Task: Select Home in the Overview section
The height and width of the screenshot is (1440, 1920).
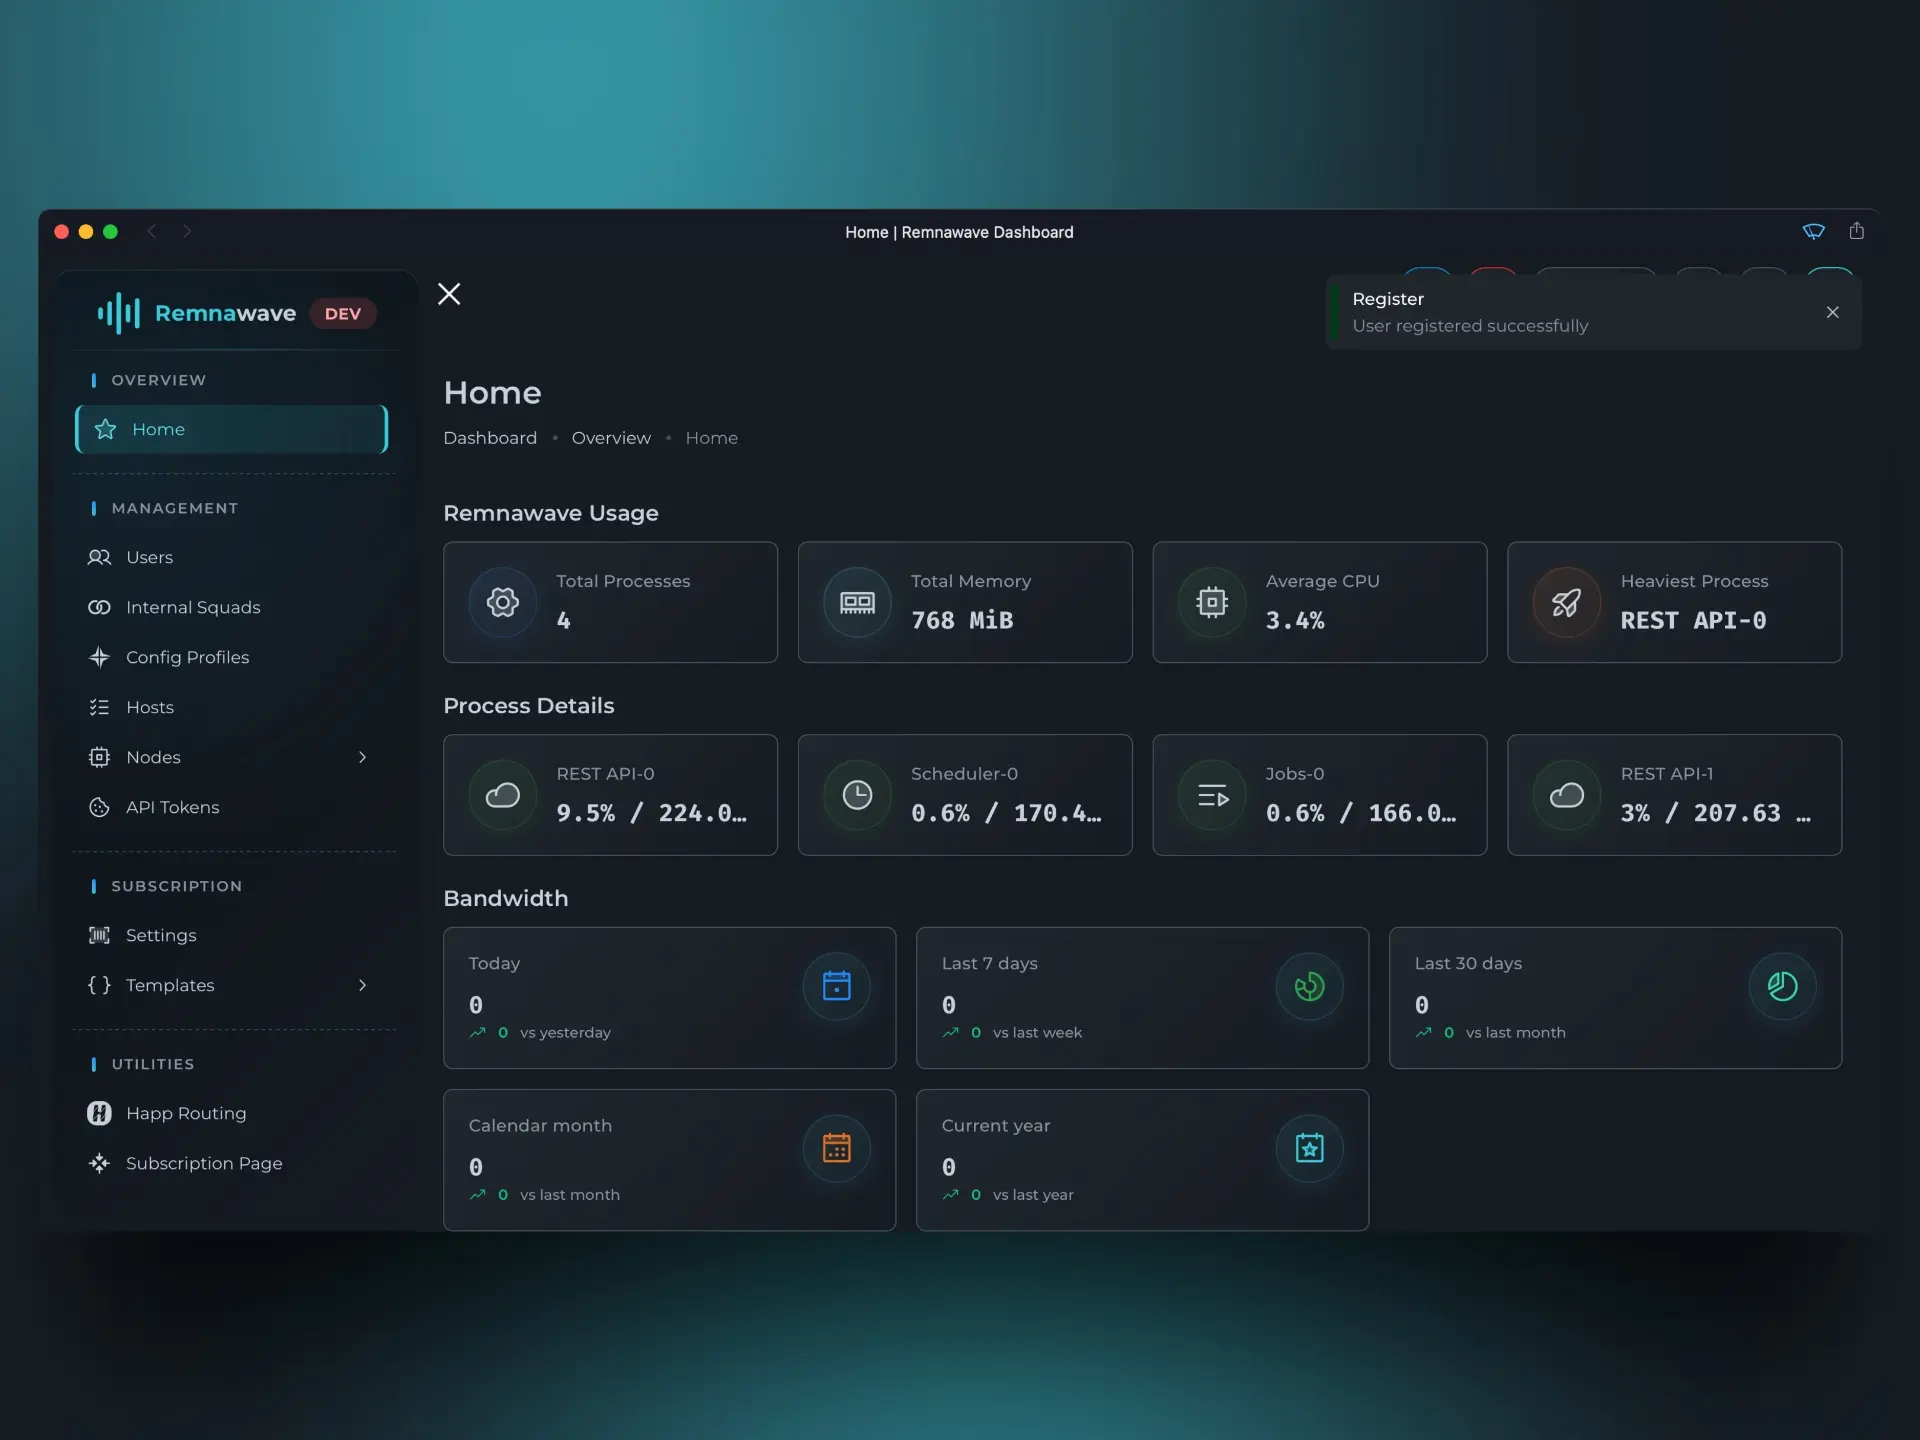Action: click(x=158, y=429)
